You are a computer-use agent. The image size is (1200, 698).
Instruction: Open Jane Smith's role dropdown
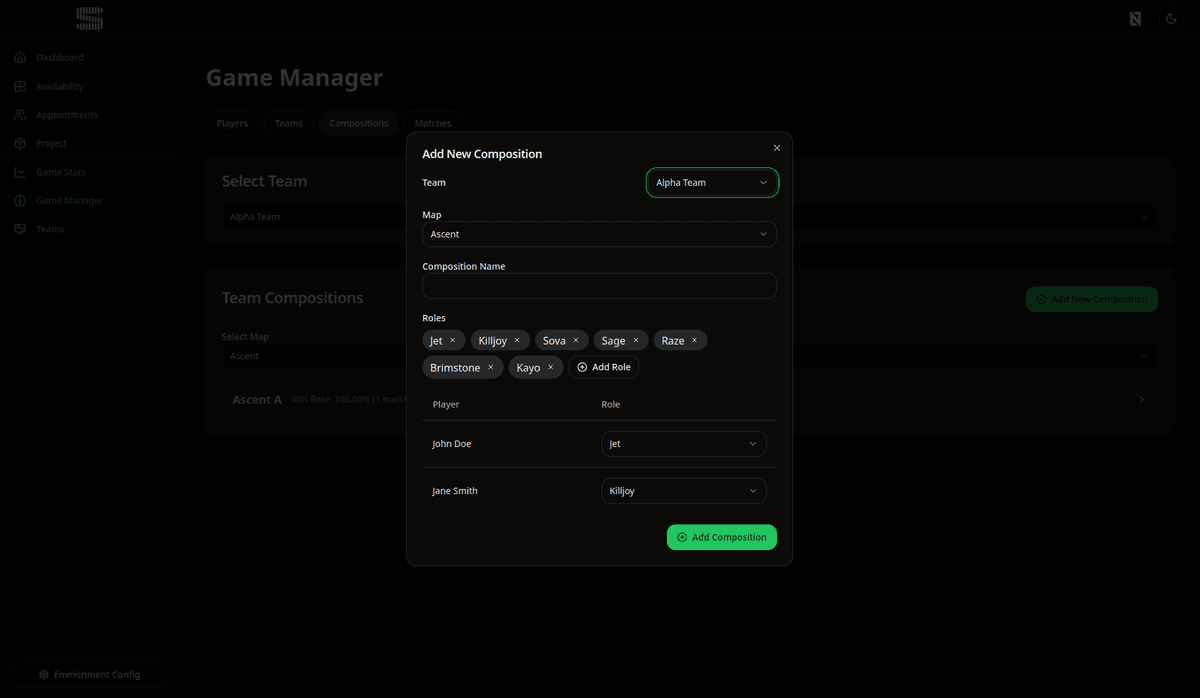click(684, 491)
